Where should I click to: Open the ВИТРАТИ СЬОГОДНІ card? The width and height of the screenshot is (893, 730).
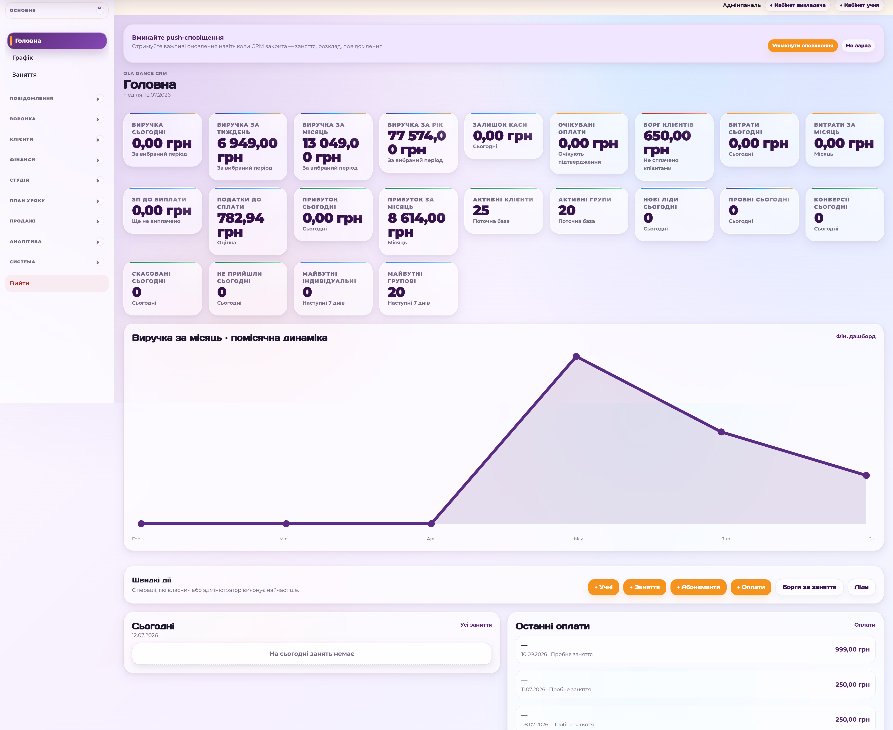tap(759, 140)
